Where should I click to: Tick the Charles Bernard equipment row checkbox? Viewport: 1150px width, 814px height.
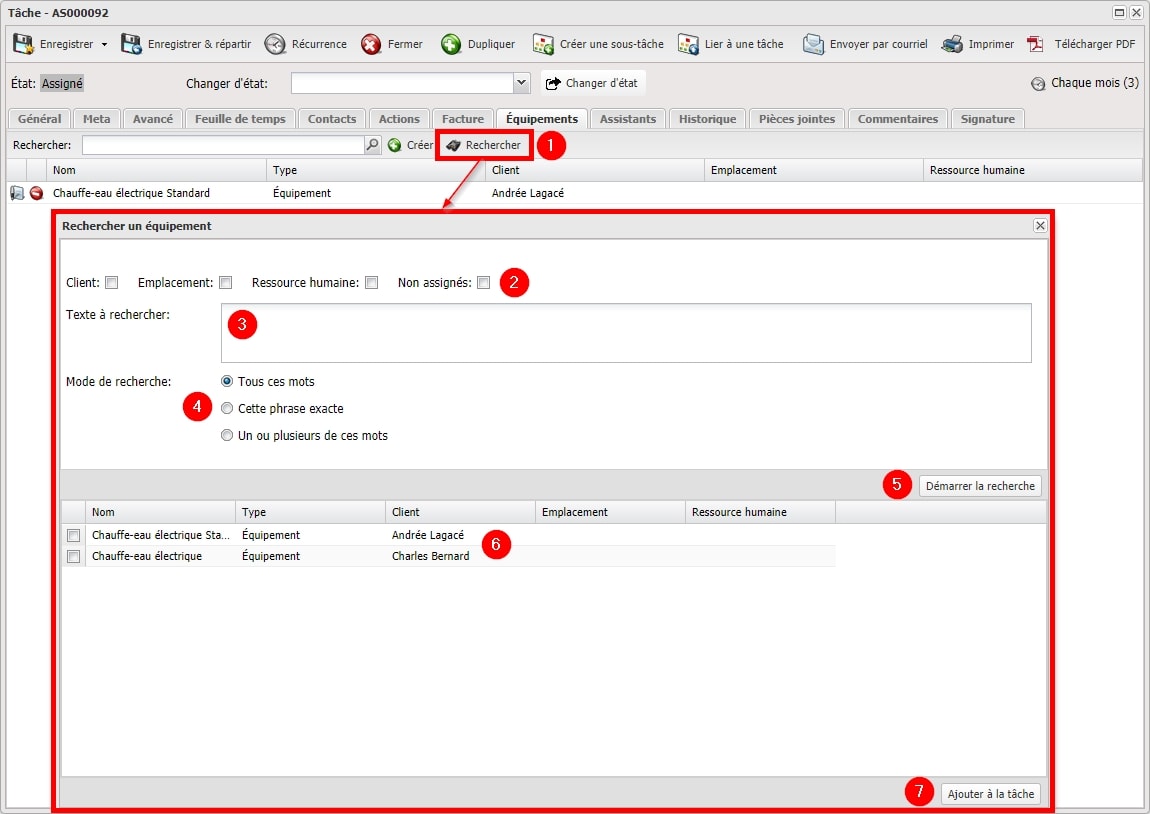[73, 557]
